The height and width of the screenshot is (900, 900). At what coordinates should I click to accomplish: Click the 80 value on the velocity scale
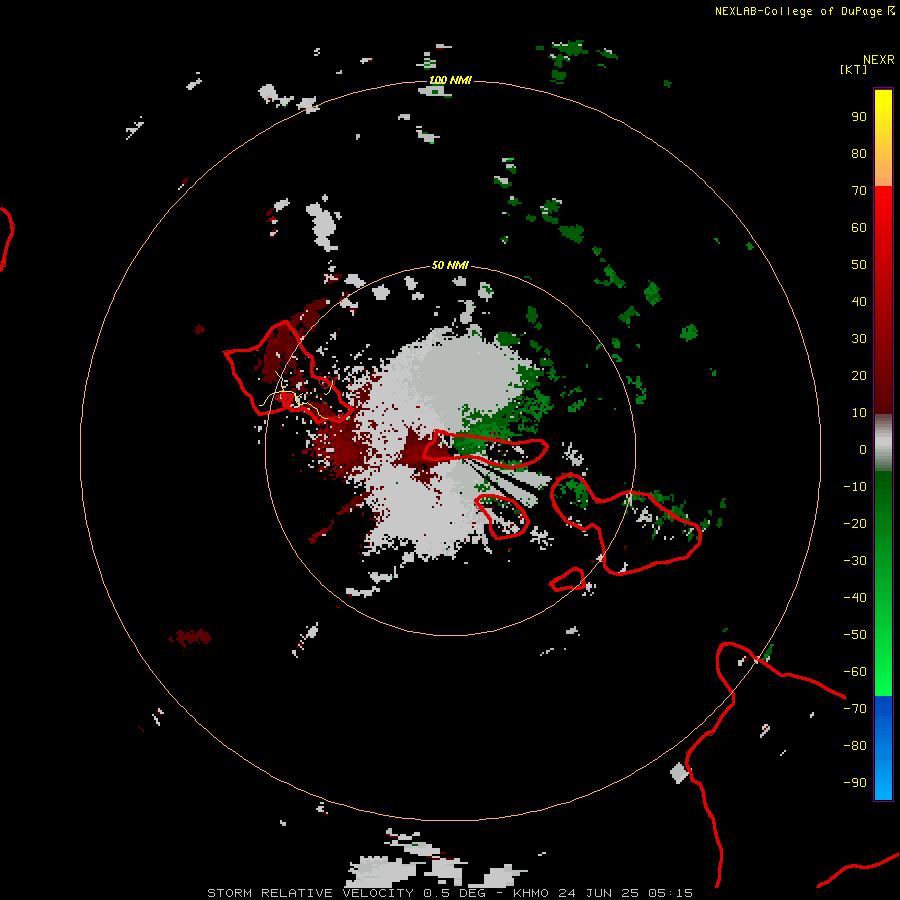tap(859, 153)
